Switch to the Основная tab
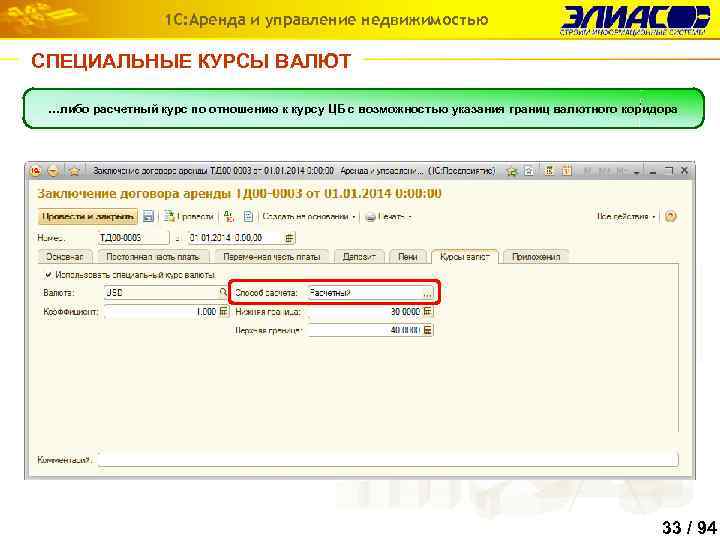The image size is (720, 540). [65, 257]
